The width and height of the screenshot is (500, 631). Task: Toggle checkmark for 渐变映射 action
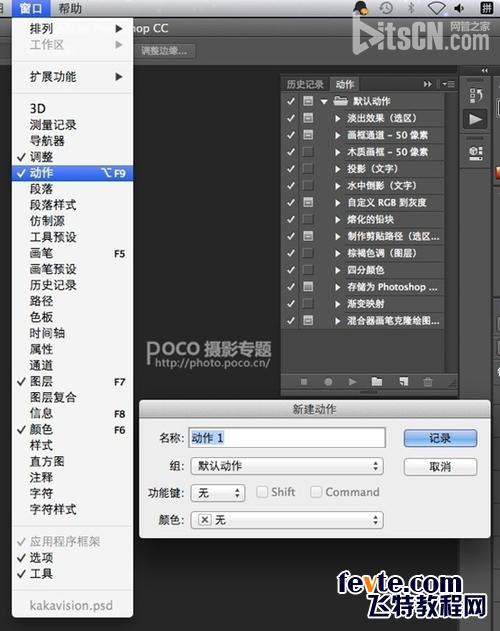tap(291, 304)
